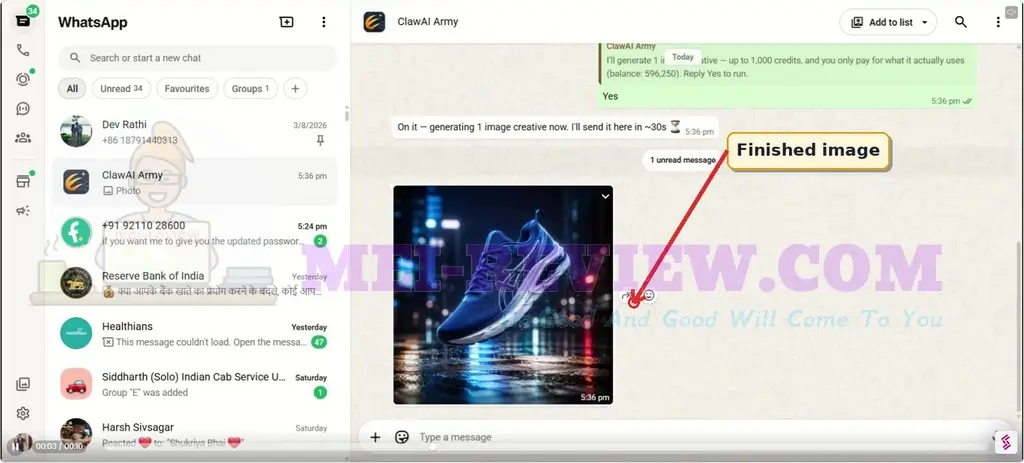The image size is (1024, 463).
Task: Click the pin icon on Dev Rathi chat
Action: pyautogui.click(x=320, y=140)
